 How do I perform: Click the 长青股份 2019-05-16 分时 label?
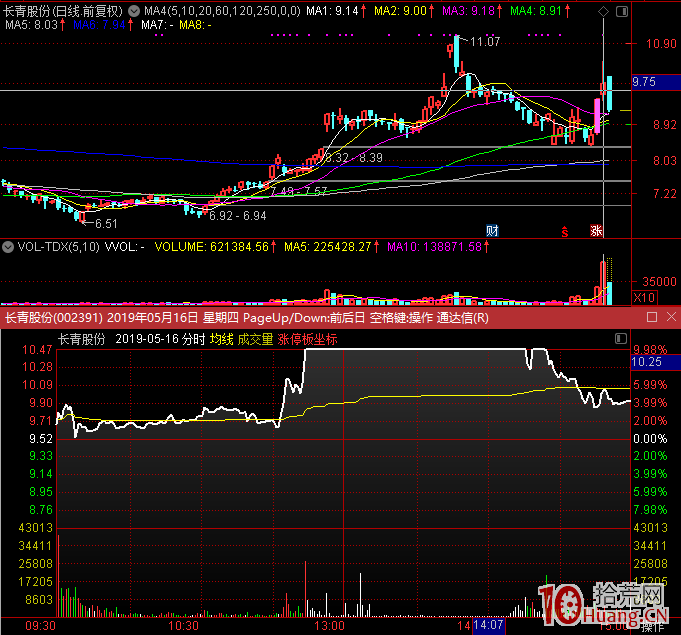[132, 339]
